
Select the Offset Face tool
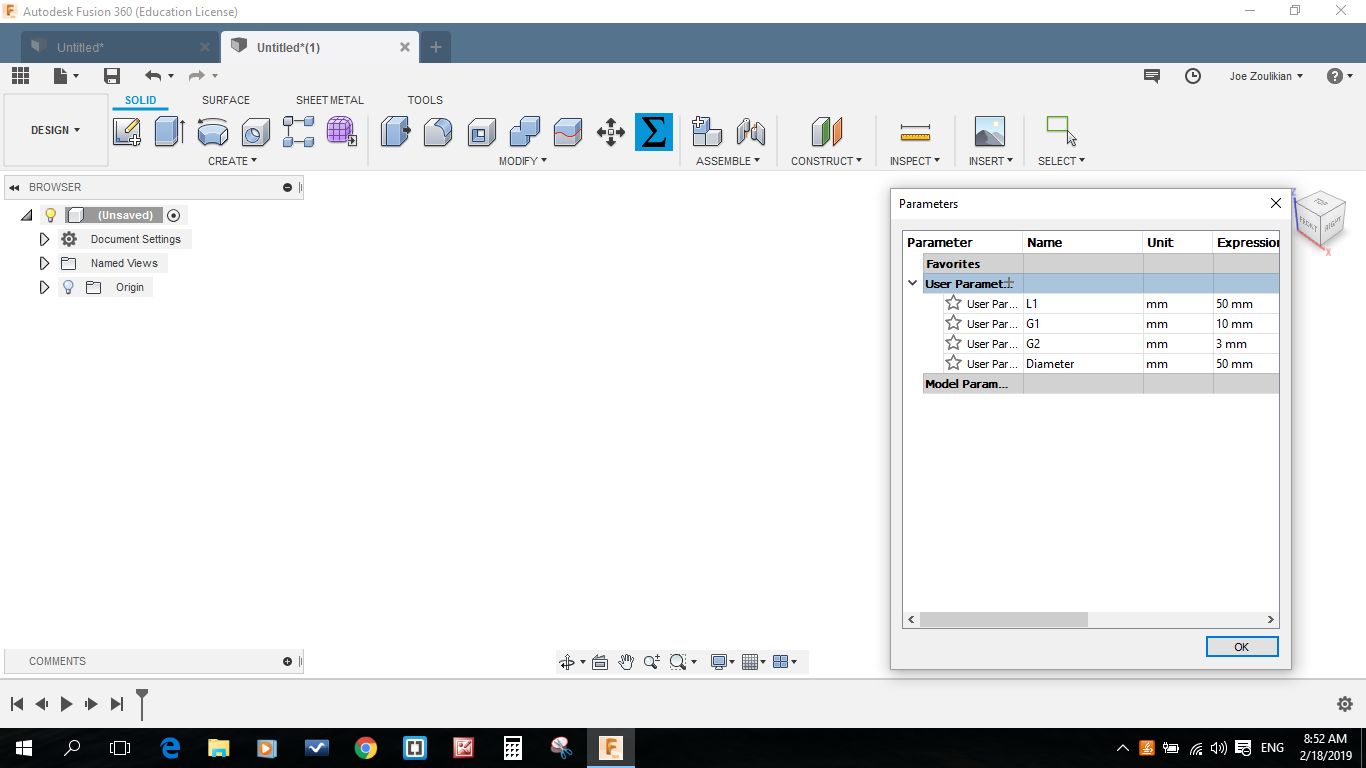pos(568,131)
